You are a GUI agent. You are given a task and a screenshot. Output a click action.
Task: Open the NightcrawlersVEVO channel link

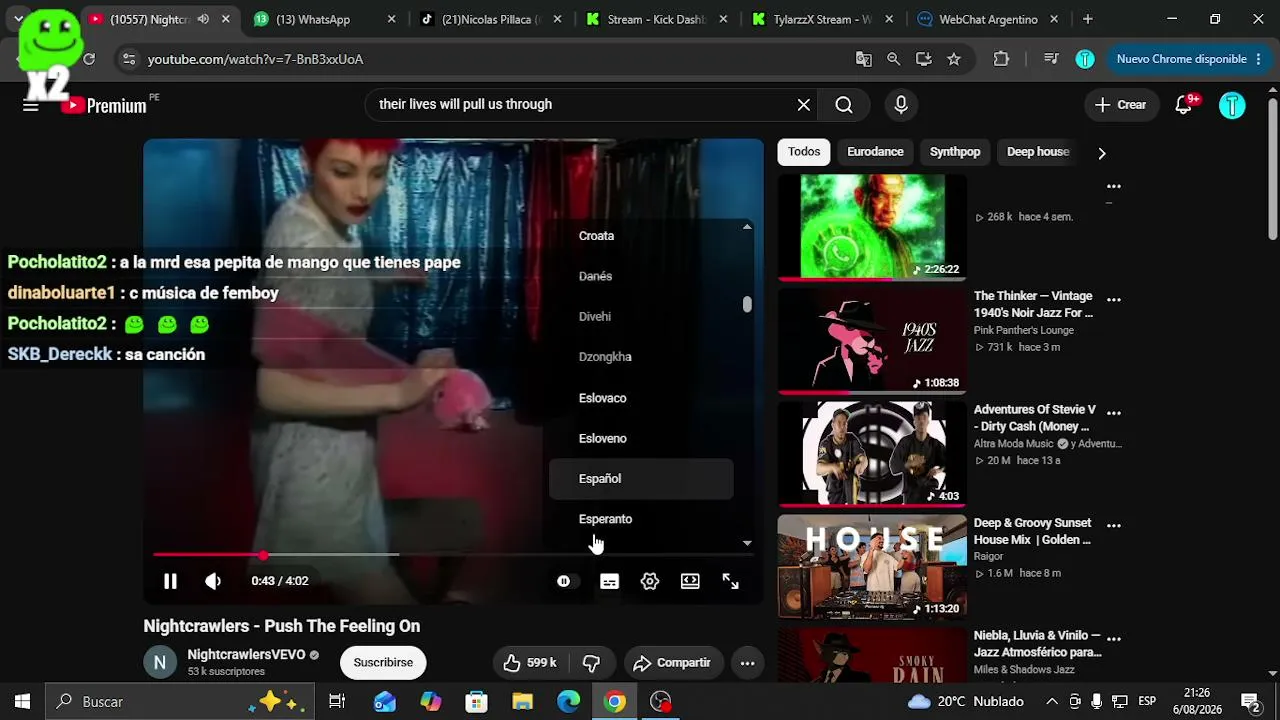click(x=246, y=655)
